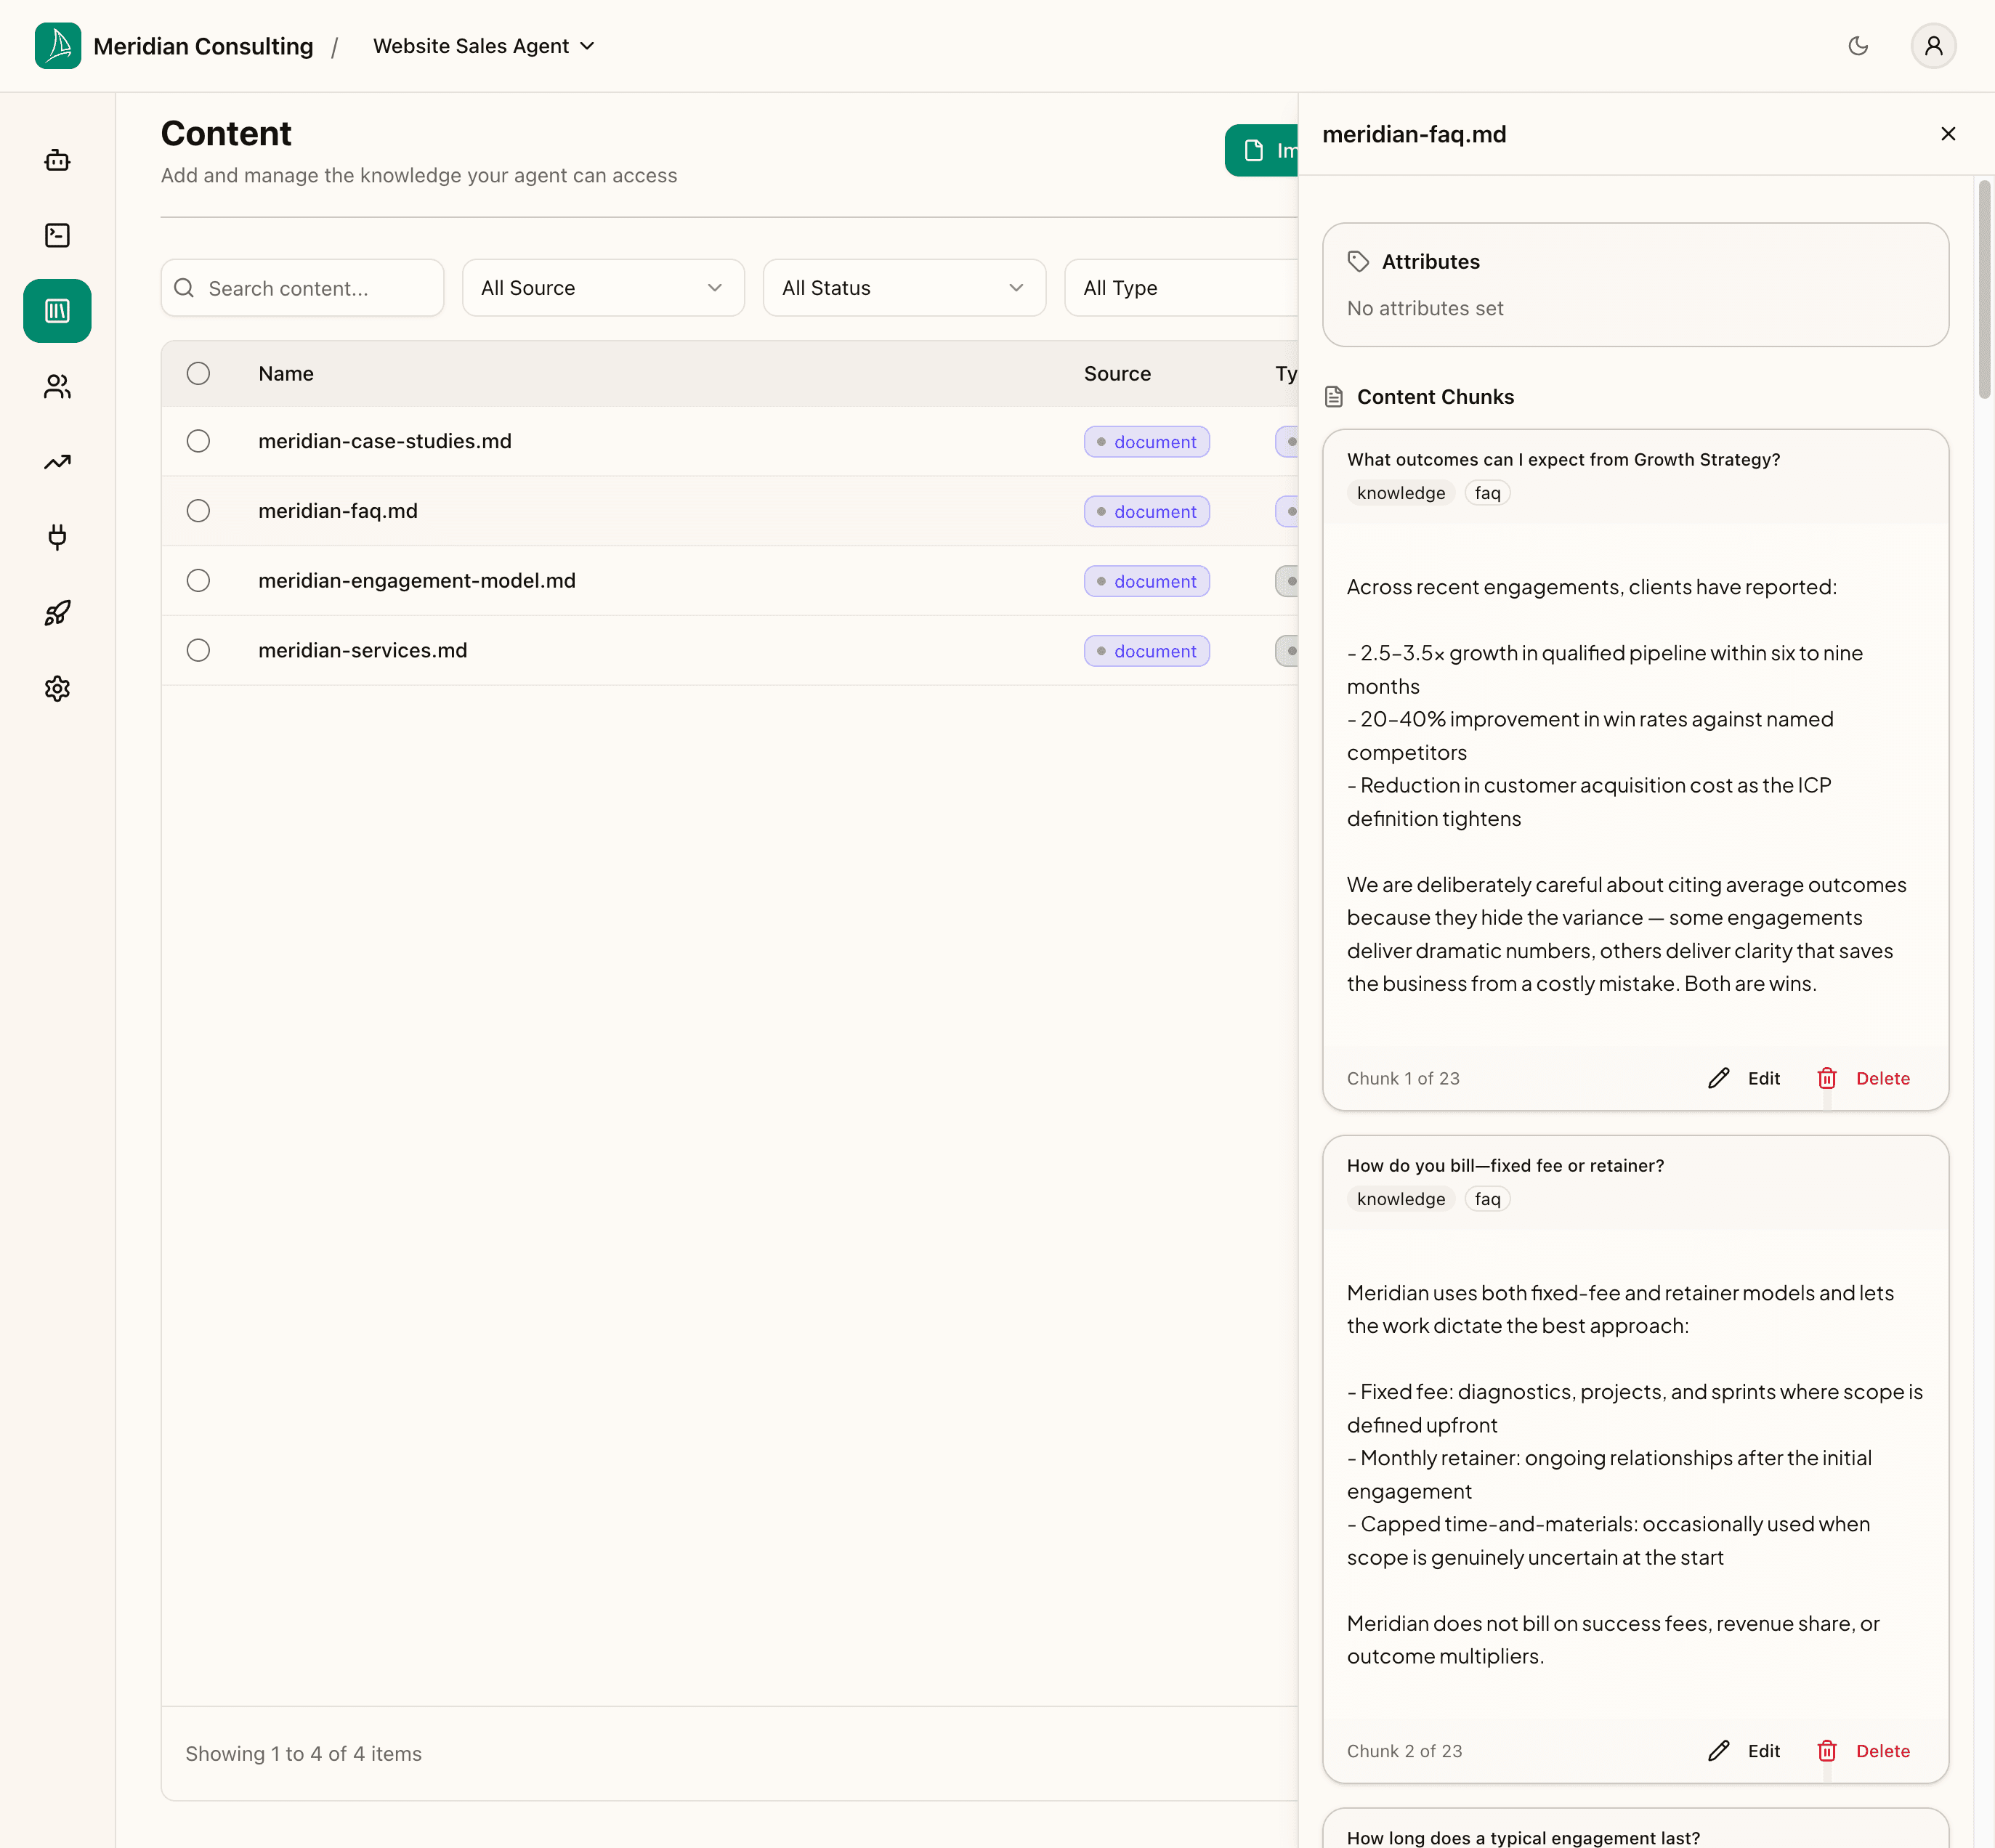Open the All Type filter dropdown
Viewport: 1995px width, 1848px height.
[1181, 288]
